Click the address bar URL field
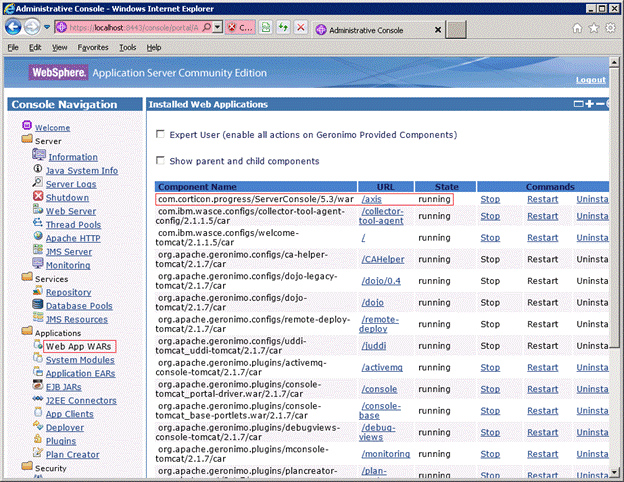 (133, 27)
